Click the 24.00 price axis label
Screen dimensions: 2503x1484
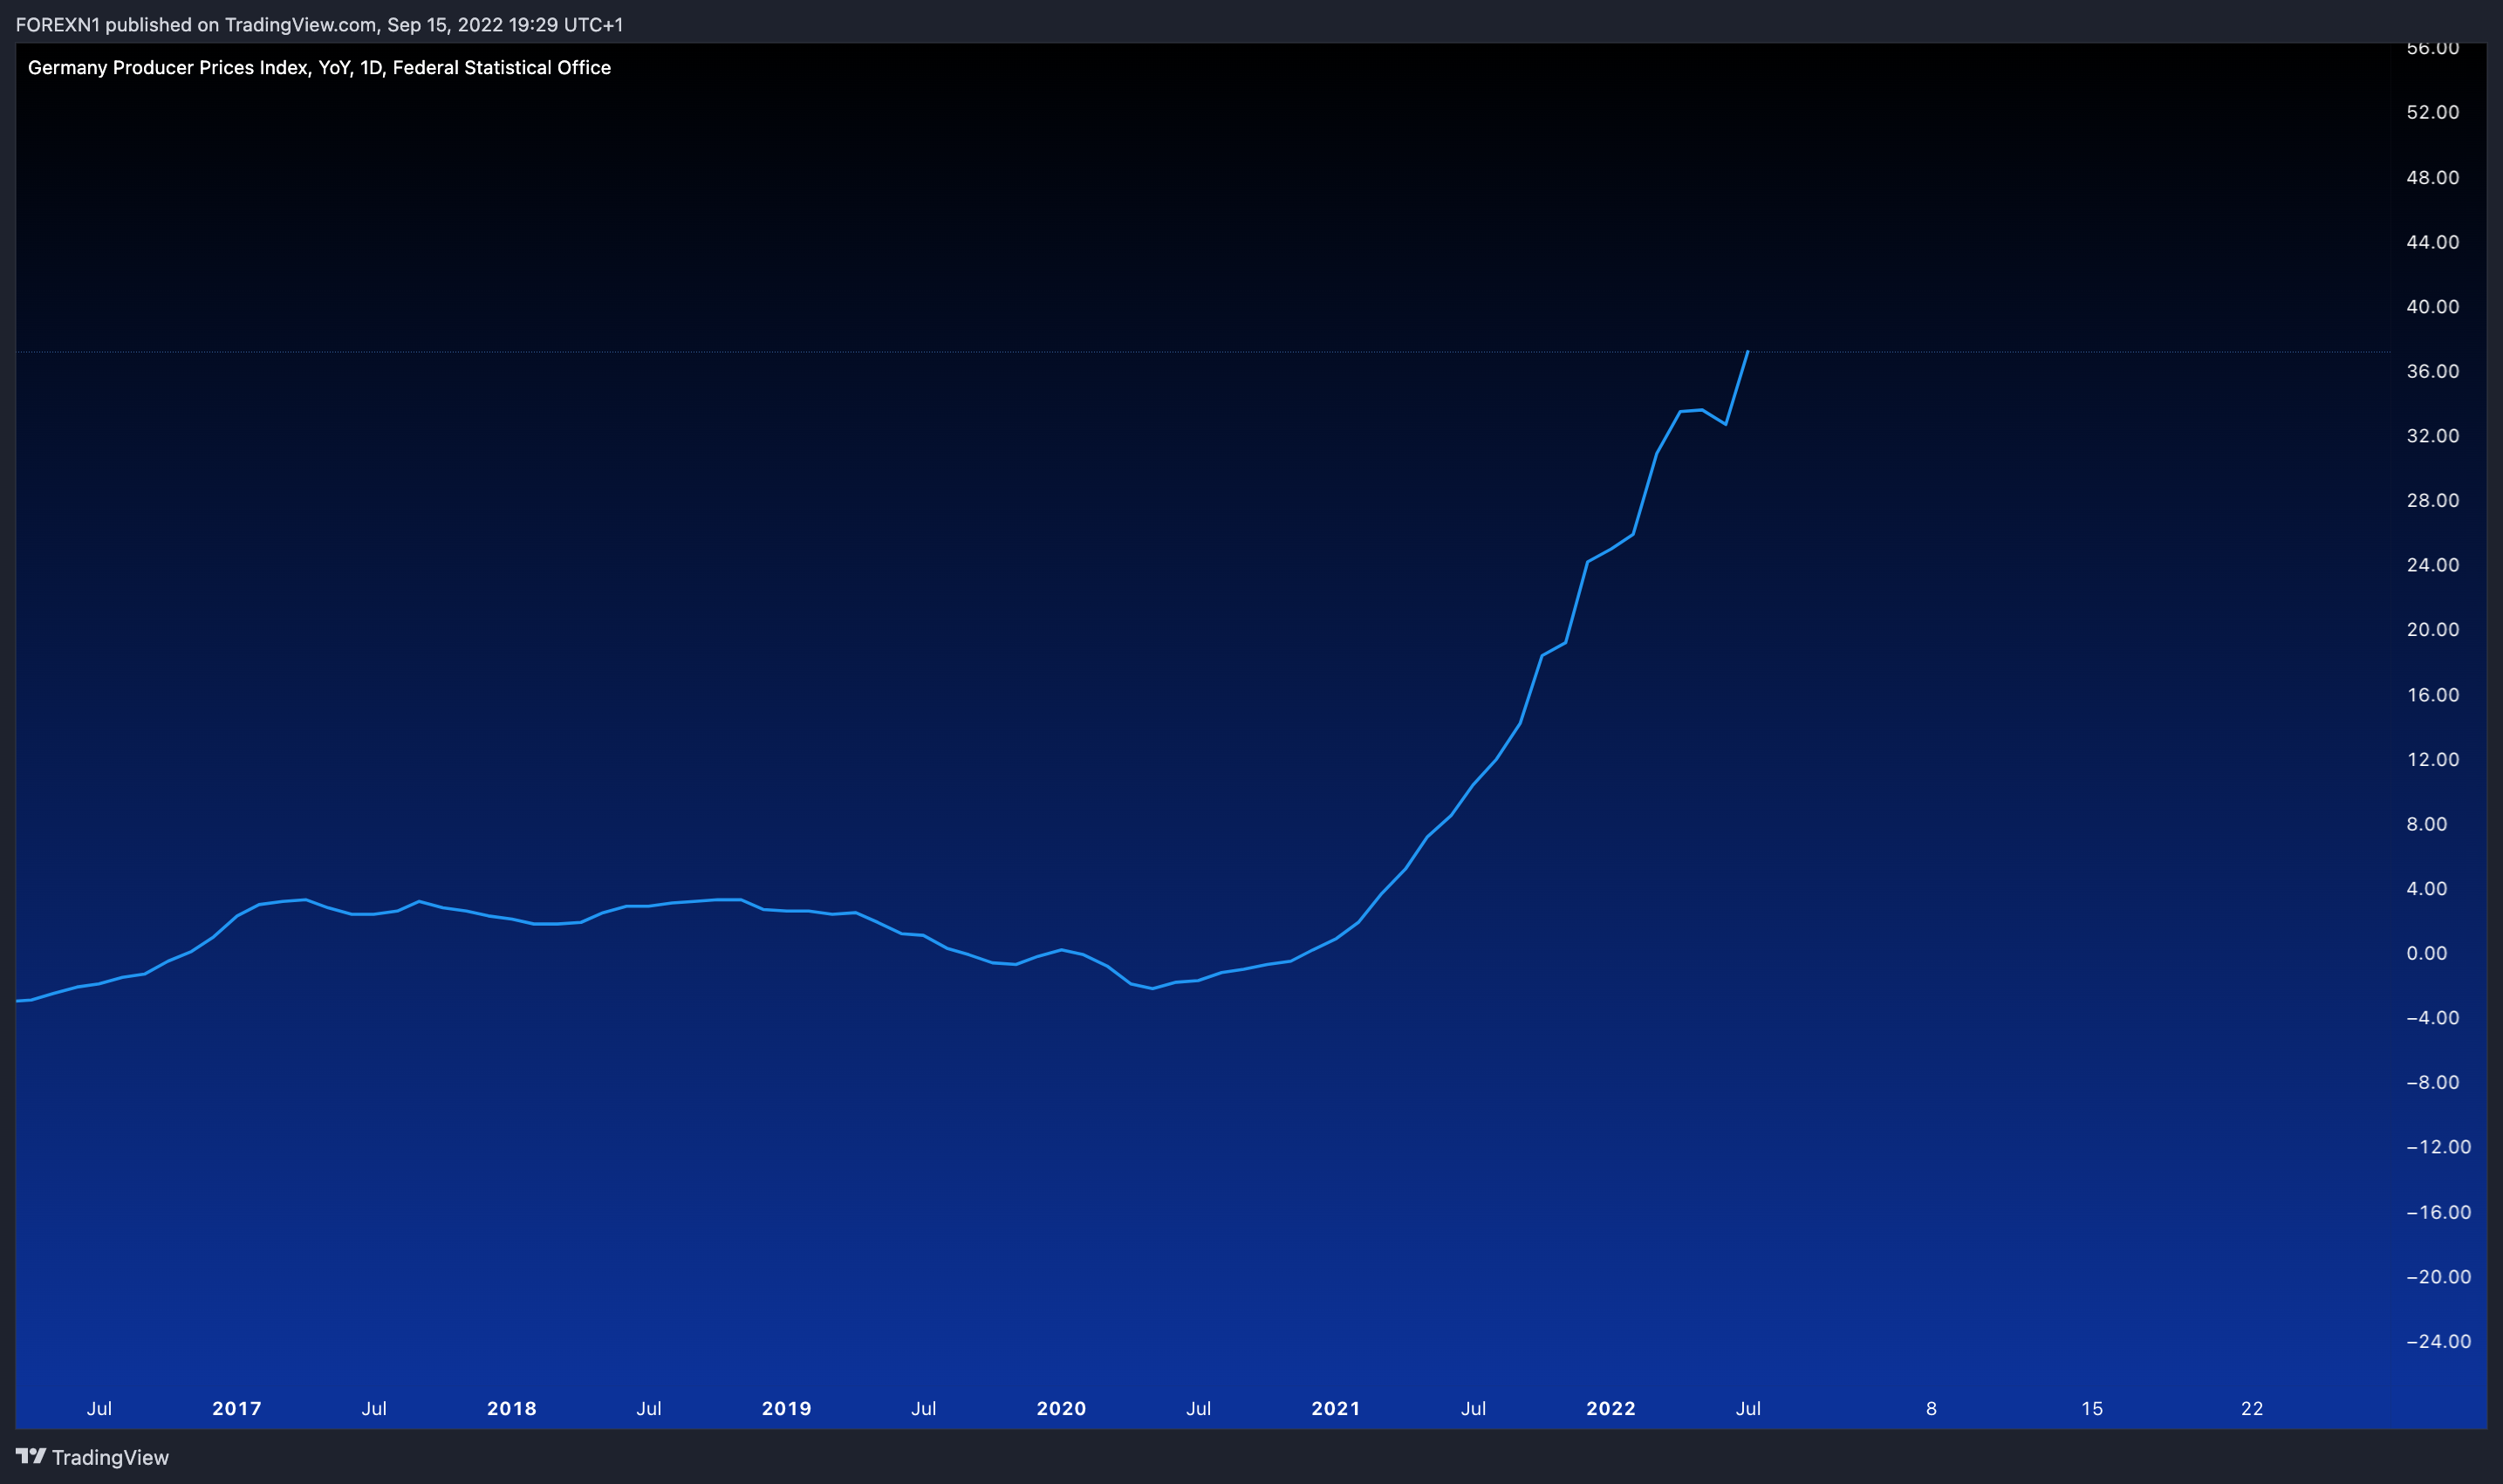(2432, 565)
